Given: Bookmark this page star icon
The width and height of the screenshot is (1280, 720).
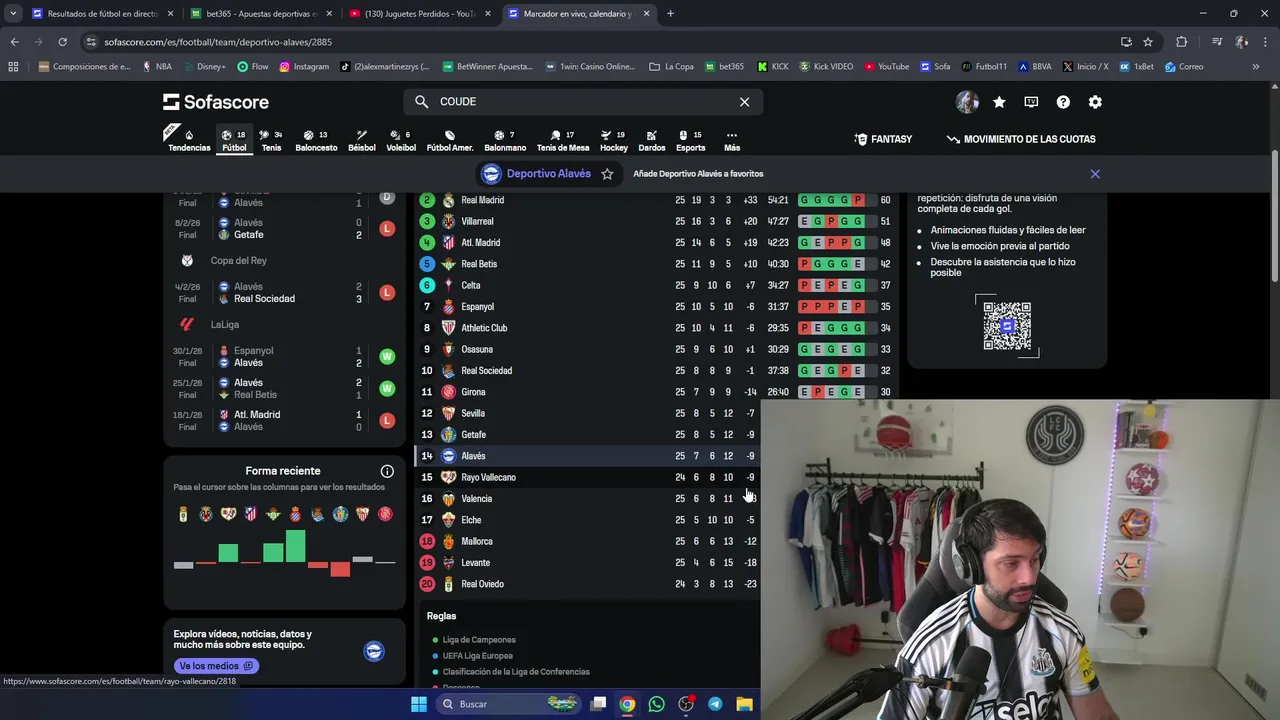Looking at the screenshot, I should [1148, 42].
